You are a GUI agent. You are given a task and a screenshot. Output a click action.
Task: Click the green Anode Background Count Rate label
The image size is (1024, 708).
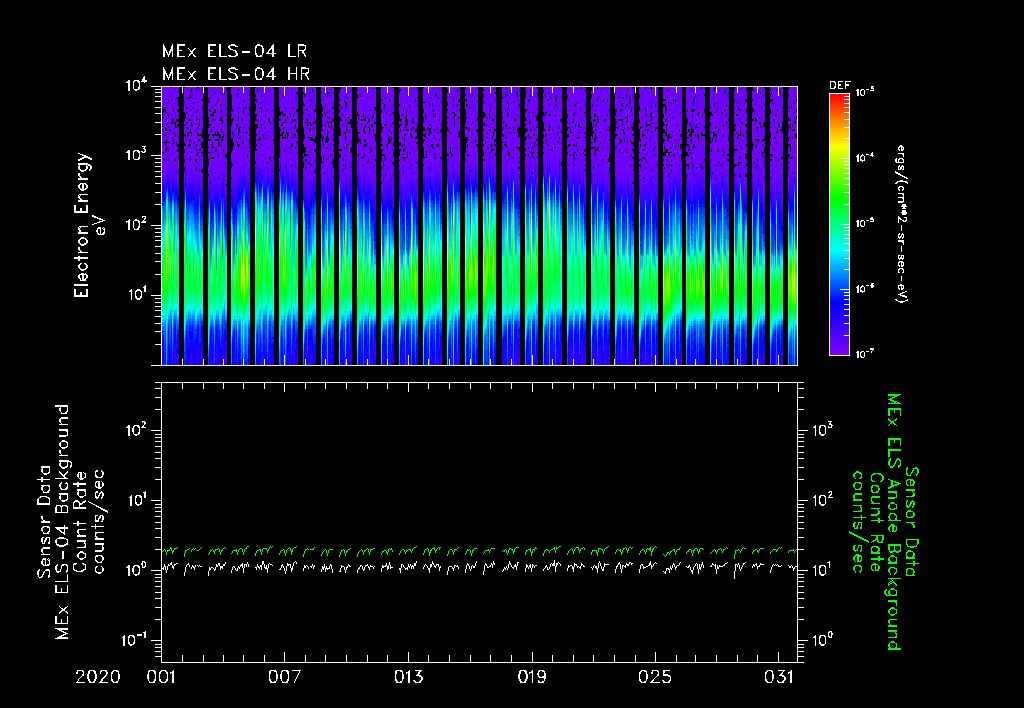(886, 522)
